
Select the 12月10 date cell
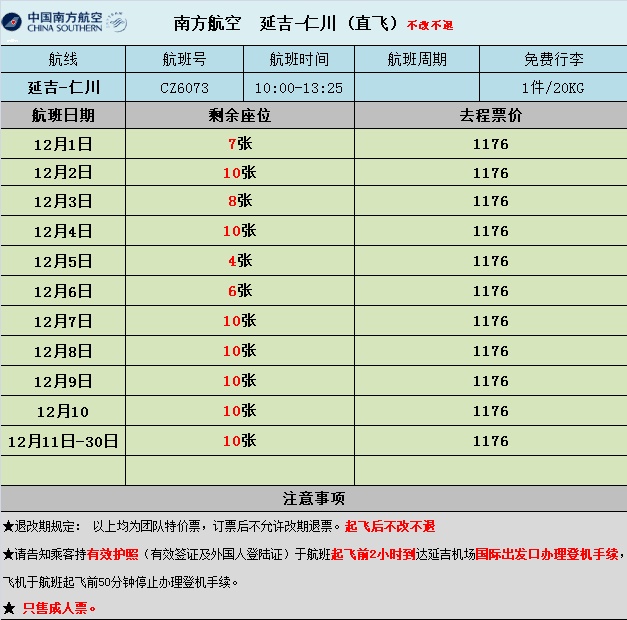tap(63, 411)
